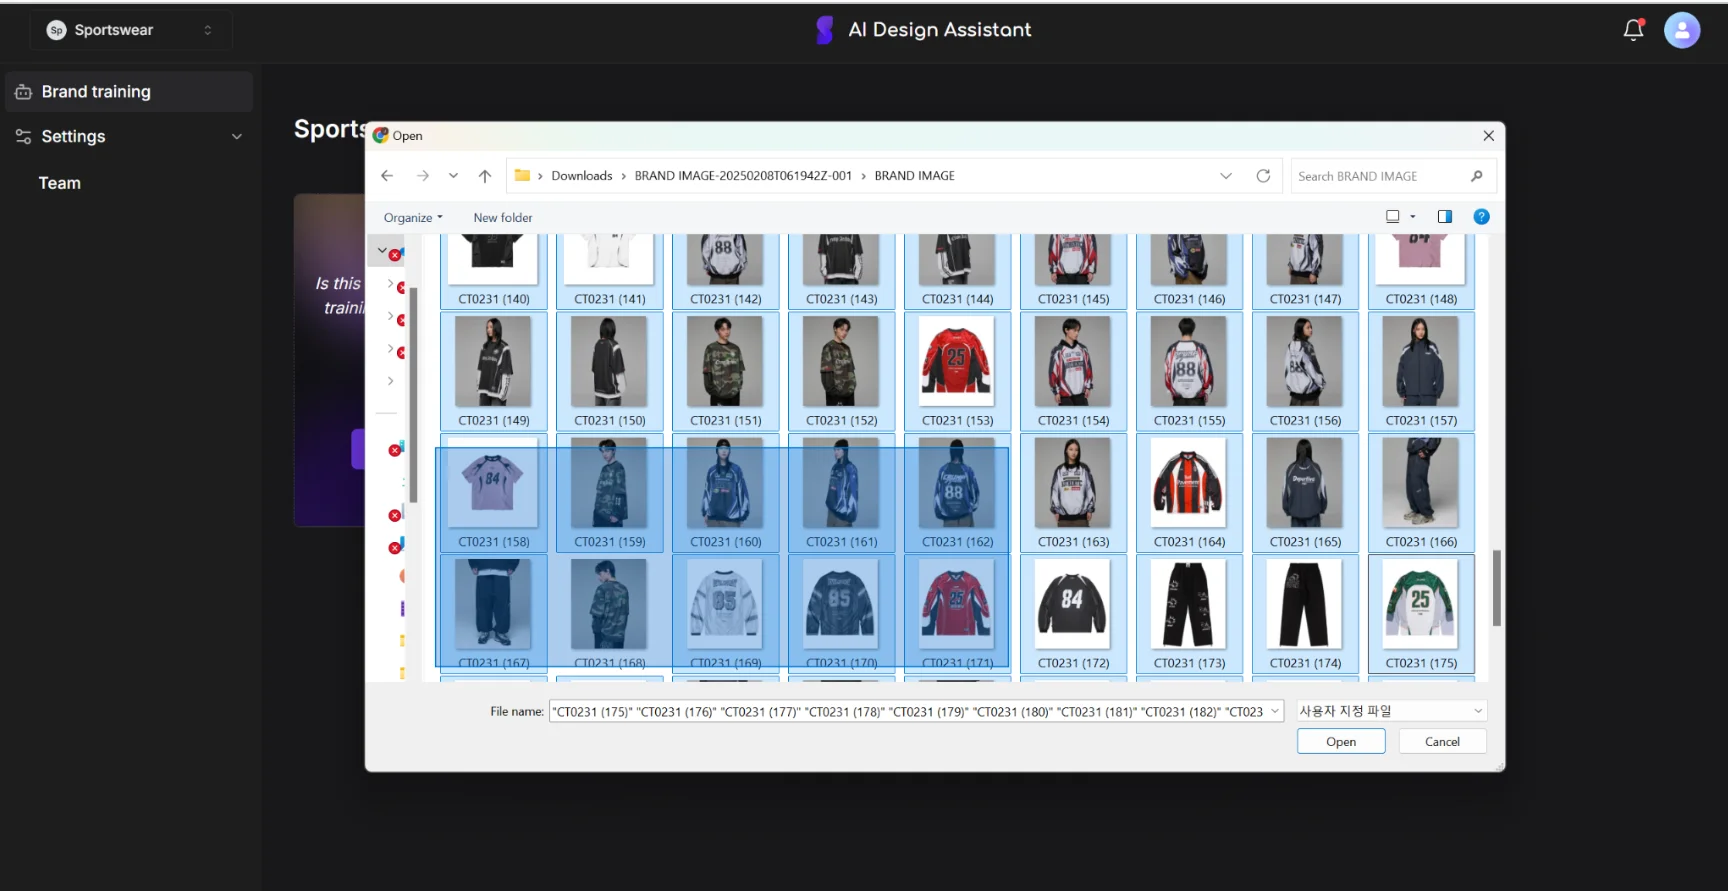1728x891 pixels.
Task: Go up one folder level
Action: 485,176
